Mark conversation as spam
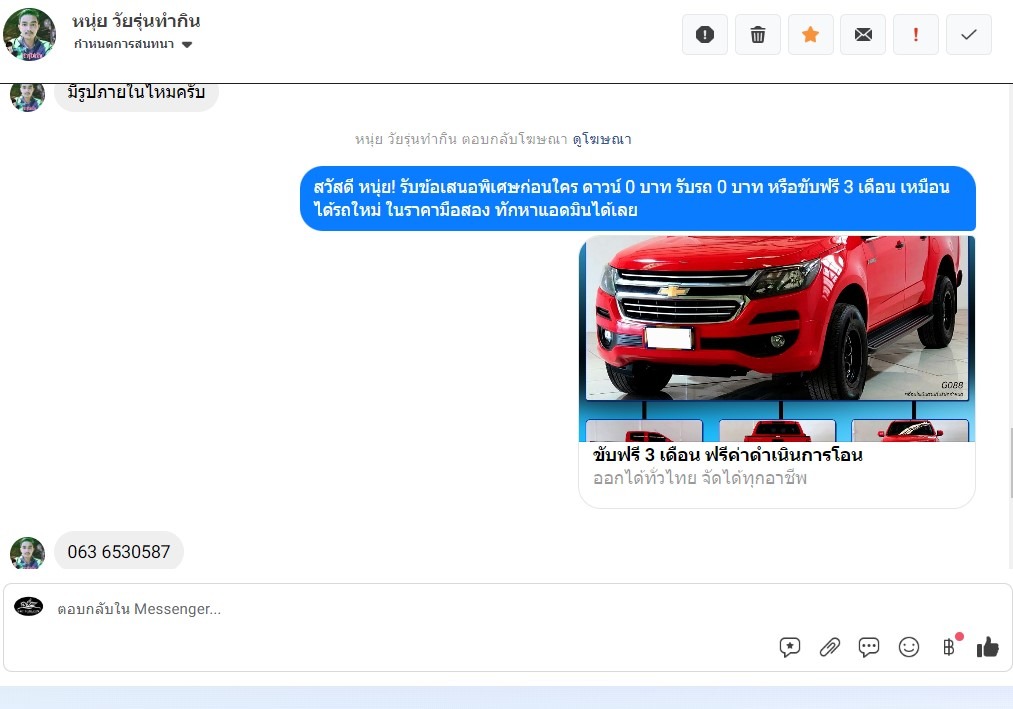The height and width of the screenshot is (709, 1013). [705, 35]
